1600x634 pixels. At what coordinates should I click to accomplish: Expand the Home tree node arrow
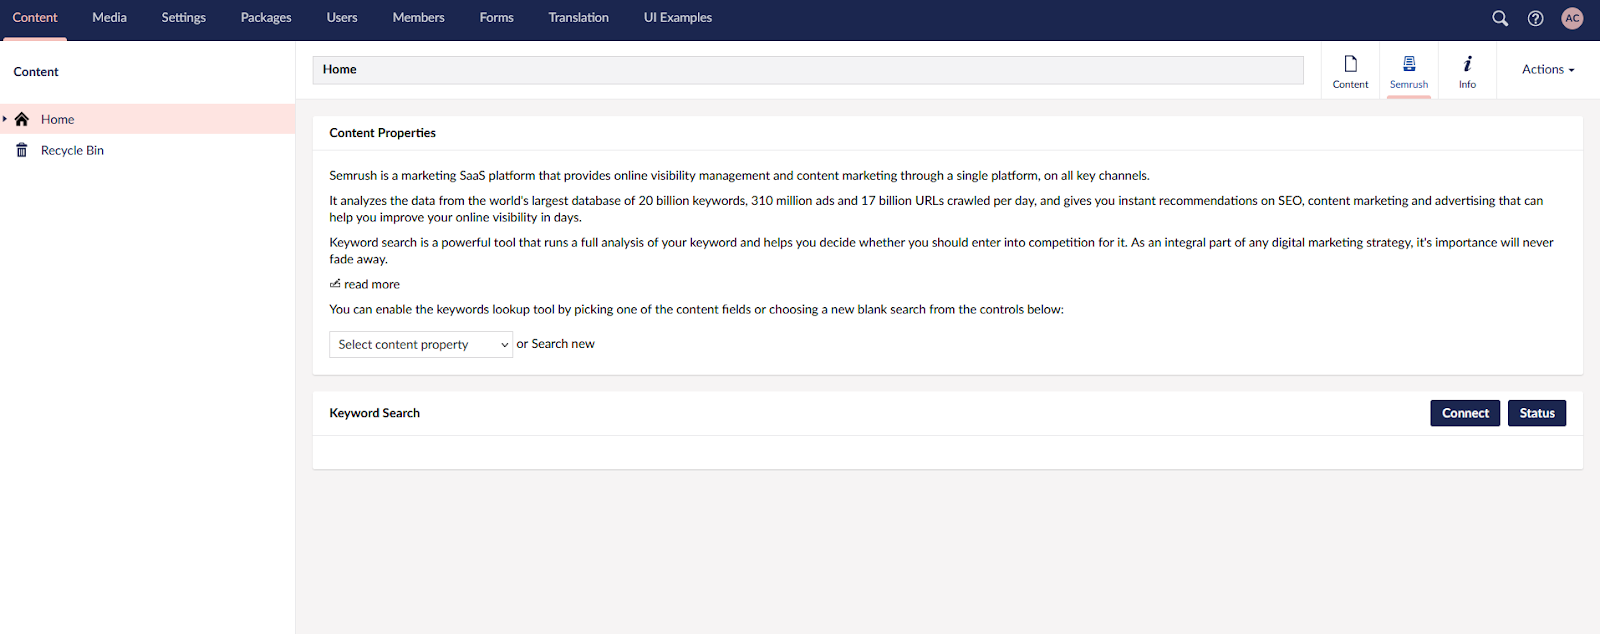coord(5,119)
